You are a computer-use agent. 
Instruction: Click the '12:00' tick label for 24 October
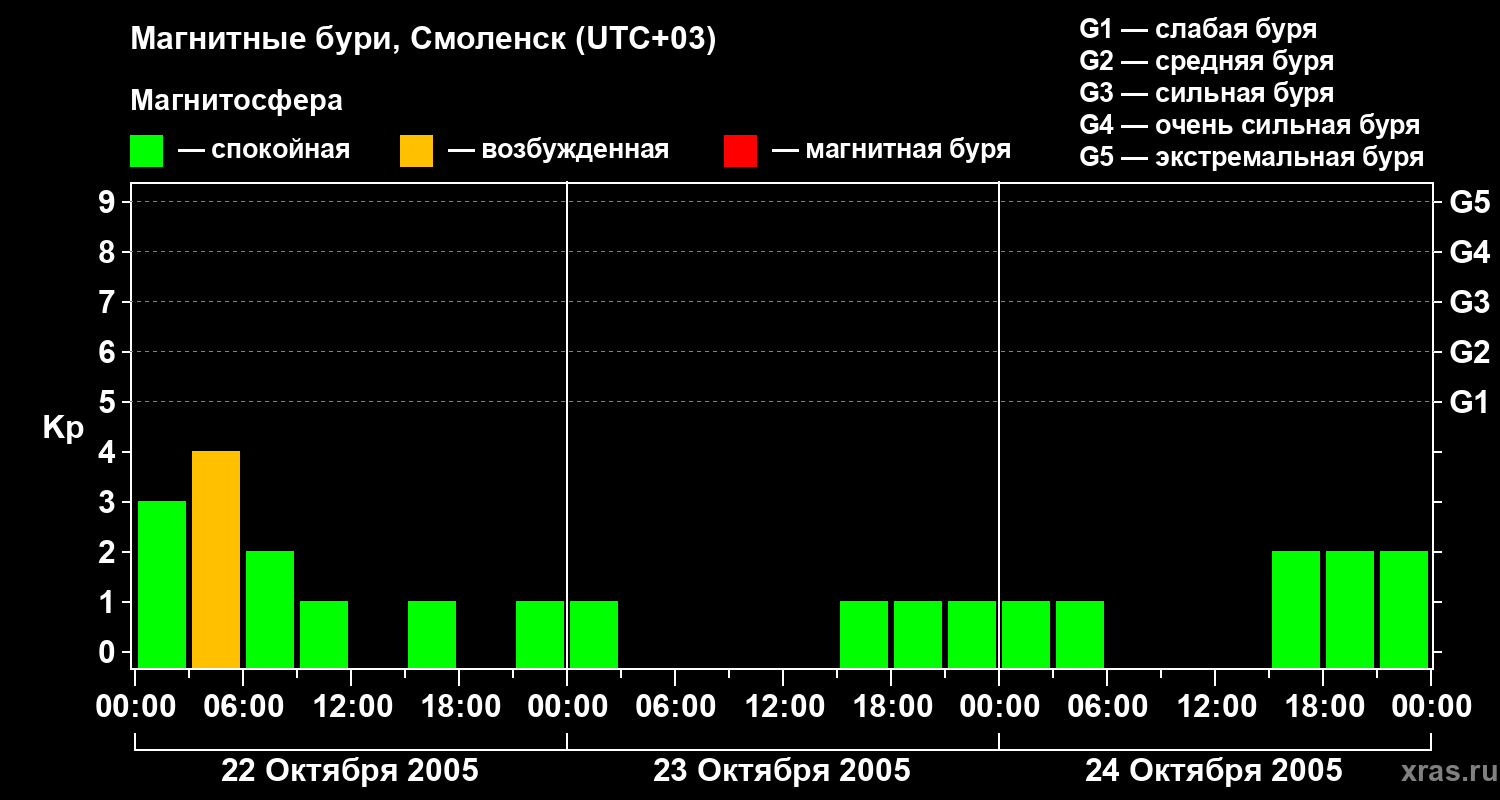point(1215,707)
